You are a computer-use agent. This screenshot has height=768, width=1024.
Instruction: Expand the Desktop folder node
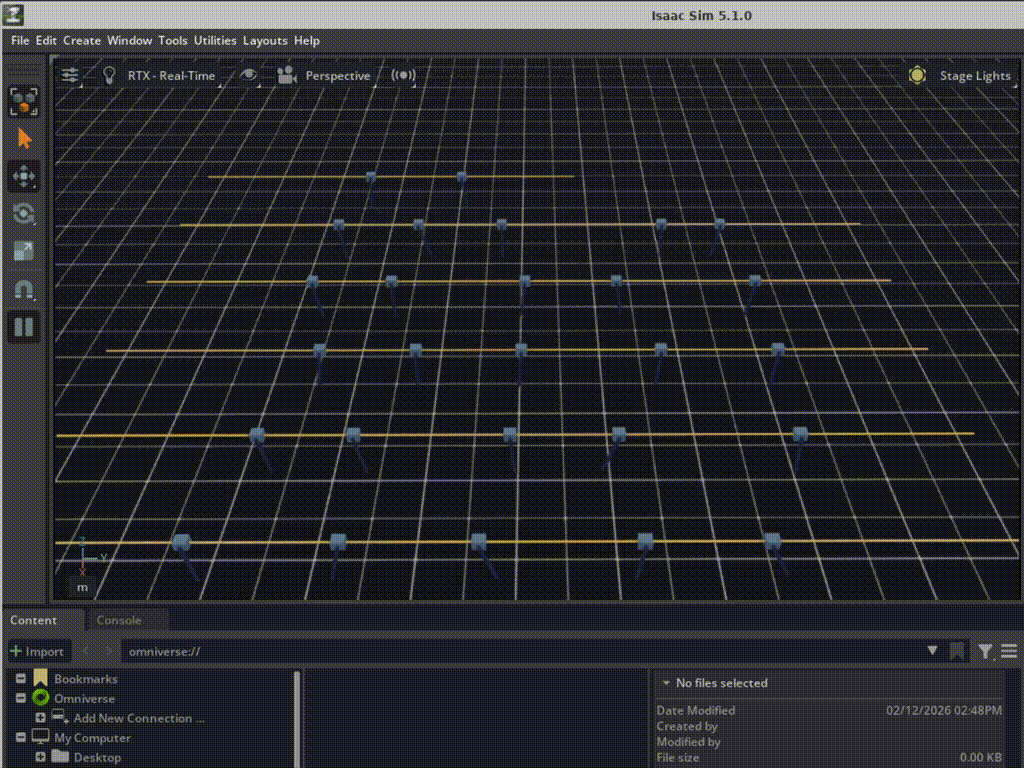coord(41,757)
